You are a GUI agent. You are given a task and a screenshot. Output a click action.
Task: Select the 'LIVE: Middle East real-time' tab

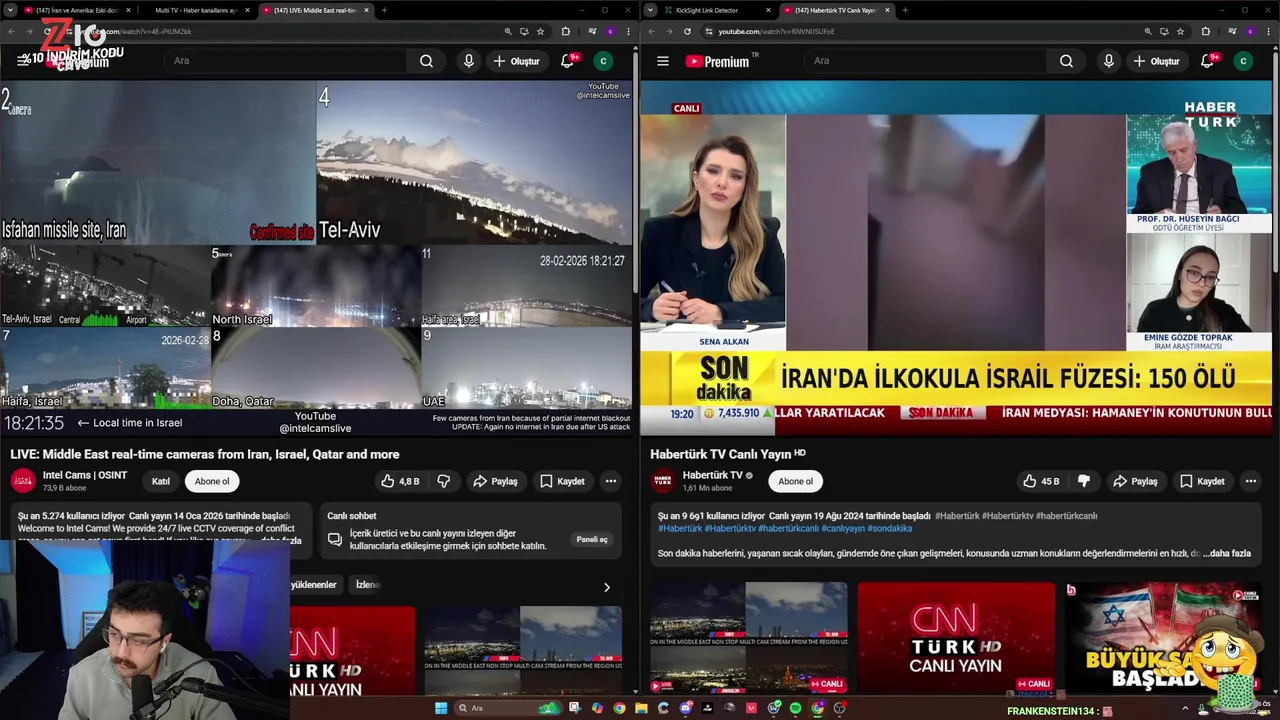(x=315, y=10)
